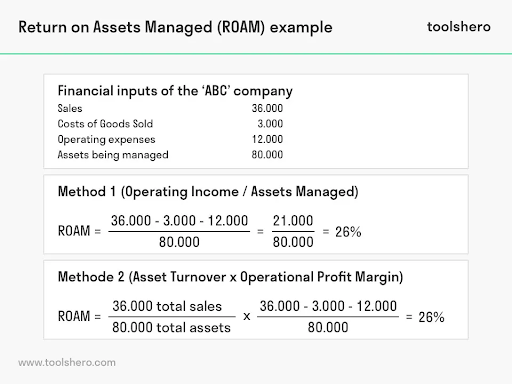Select the Assets being managed value 80.000
The height and width of the screenshot is (384, 512).
click(x=267, y=155)
